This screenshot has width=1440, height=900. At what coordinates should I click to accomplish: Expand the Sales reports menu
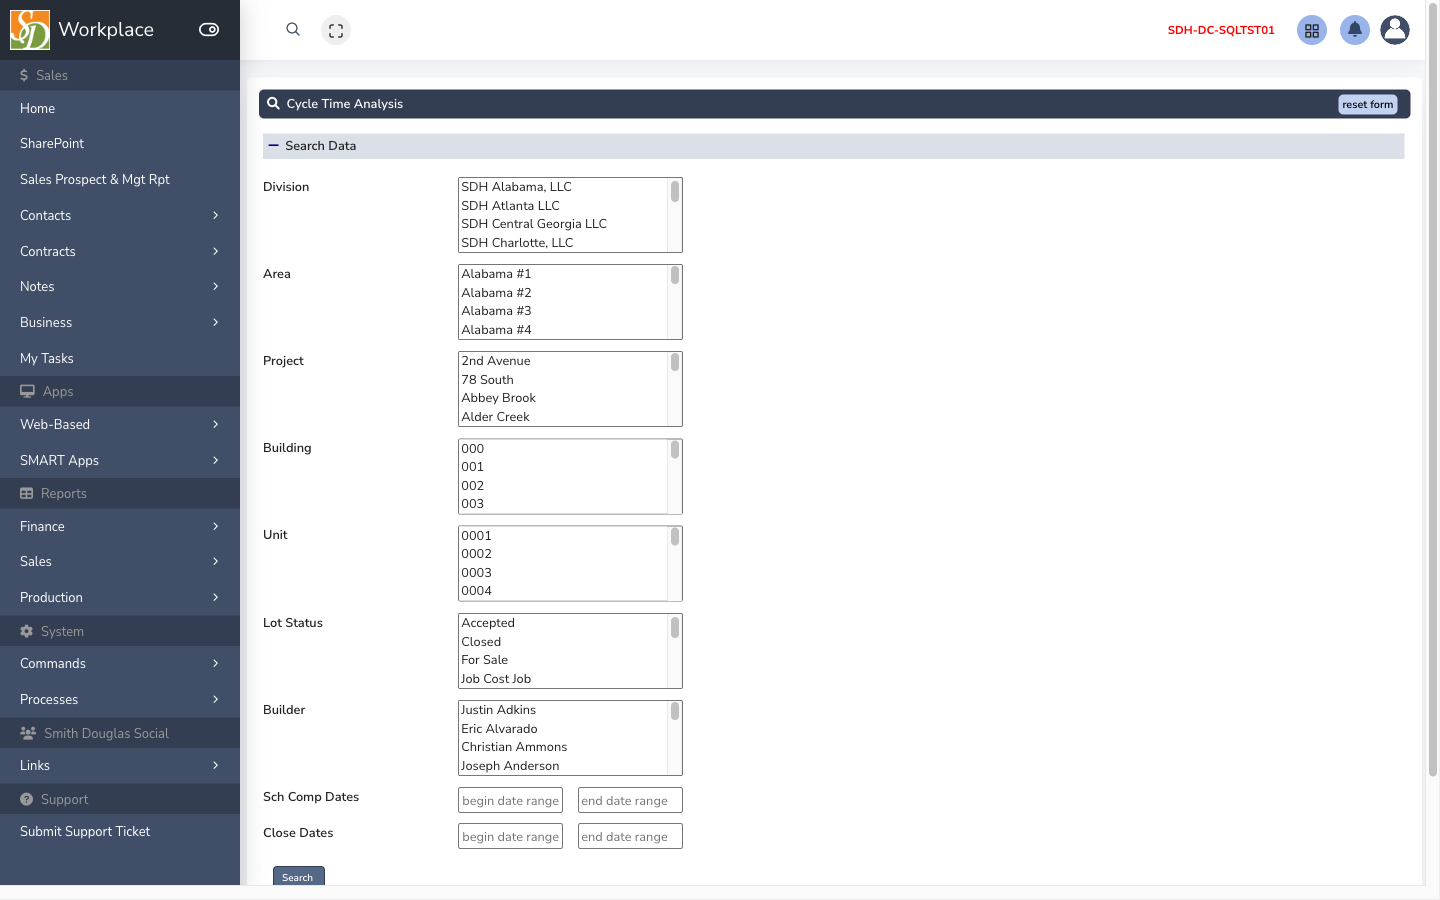pos(120,561)
